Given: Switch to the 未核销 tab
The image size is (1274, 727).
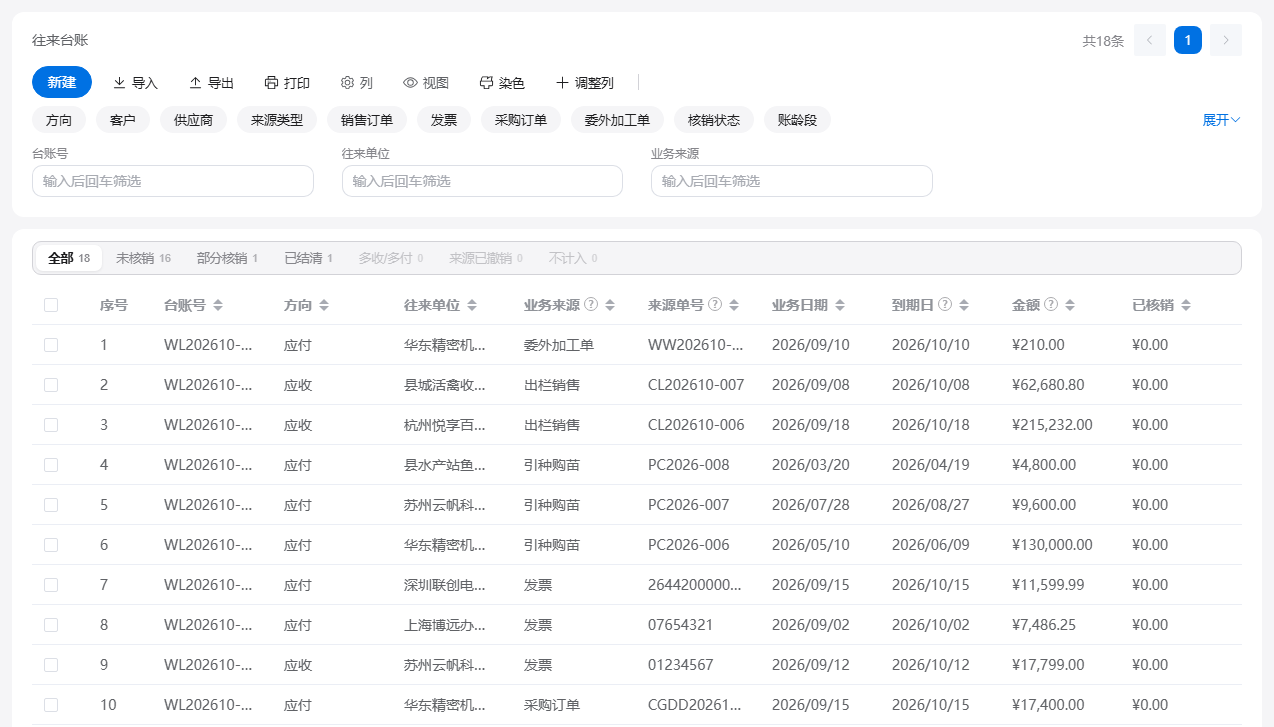Looking at the screenshot, I should (x=143, y=258).
